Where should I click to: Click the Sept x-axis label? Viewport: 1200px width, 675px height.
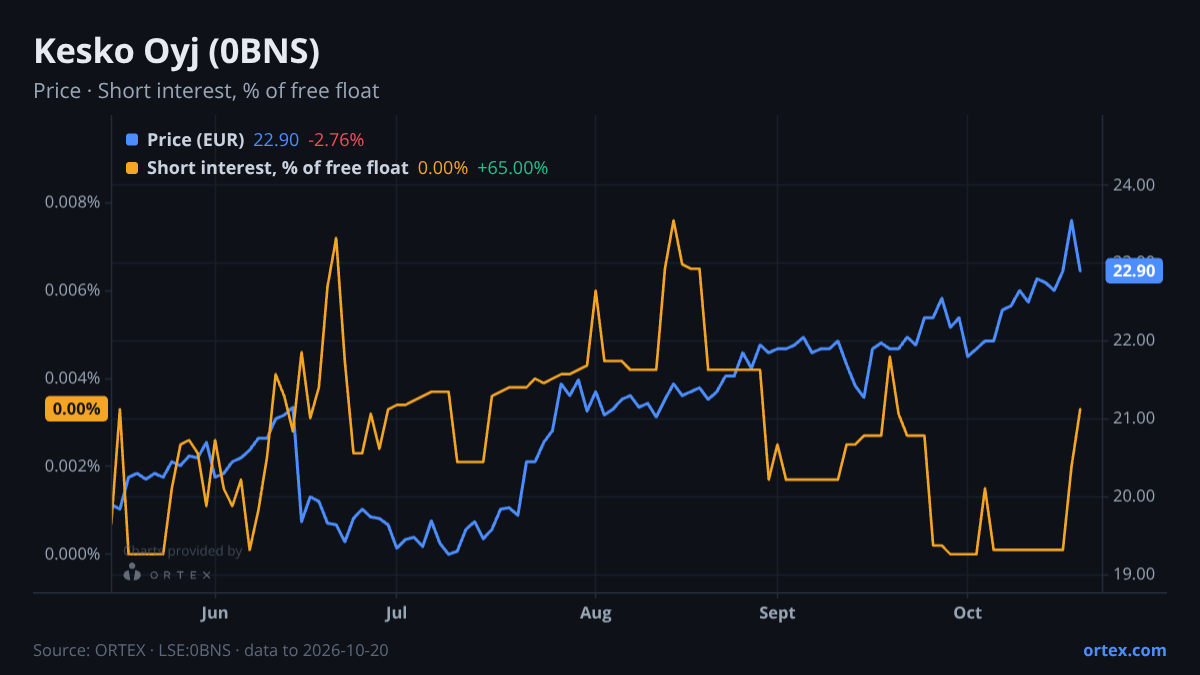(777, 613)
